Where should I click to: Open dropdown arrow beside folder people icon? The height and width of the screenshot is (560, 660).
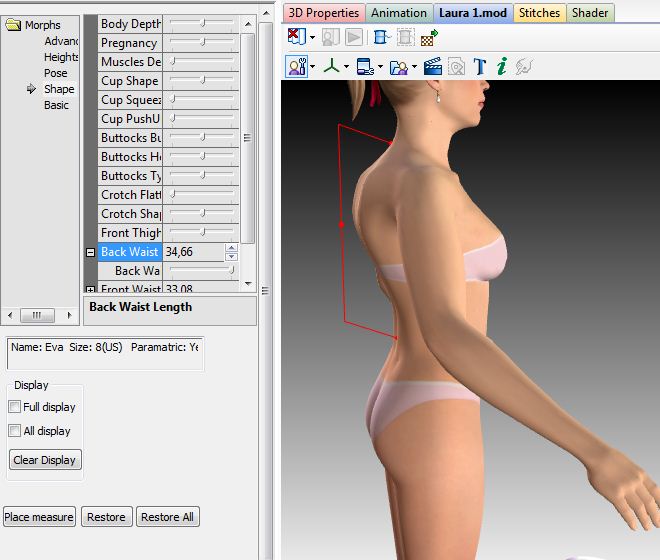(414, 68)
